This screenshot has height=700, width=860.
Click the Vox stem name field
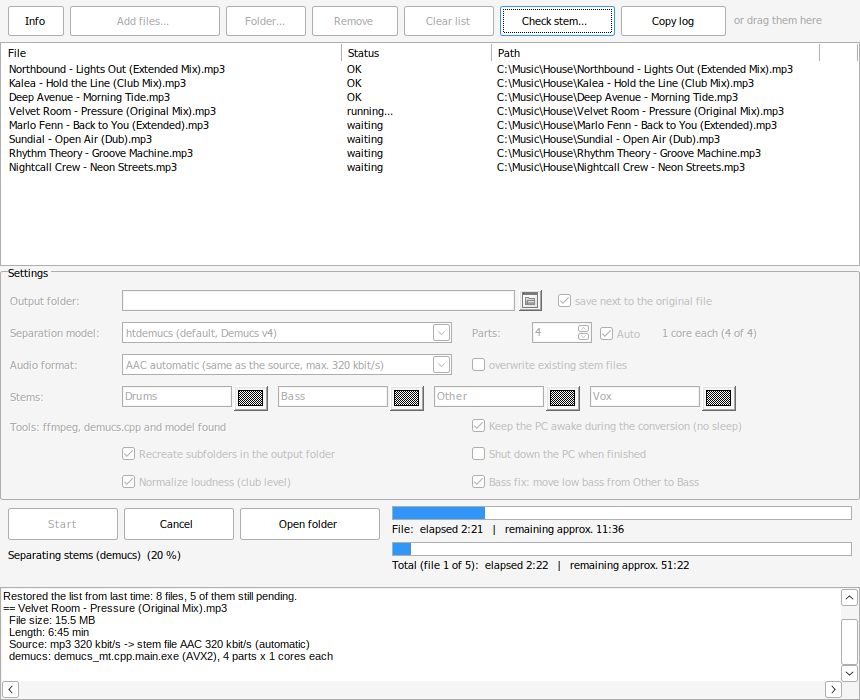click(x=644, y=396)
